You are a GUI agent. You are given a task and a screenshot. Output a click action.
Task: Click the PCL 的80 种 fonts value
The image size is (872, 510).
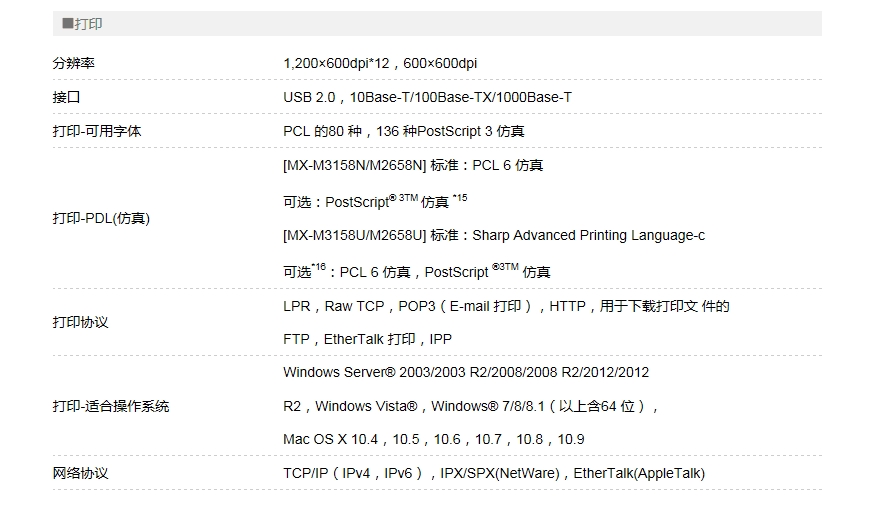click(x=403, y=131)
